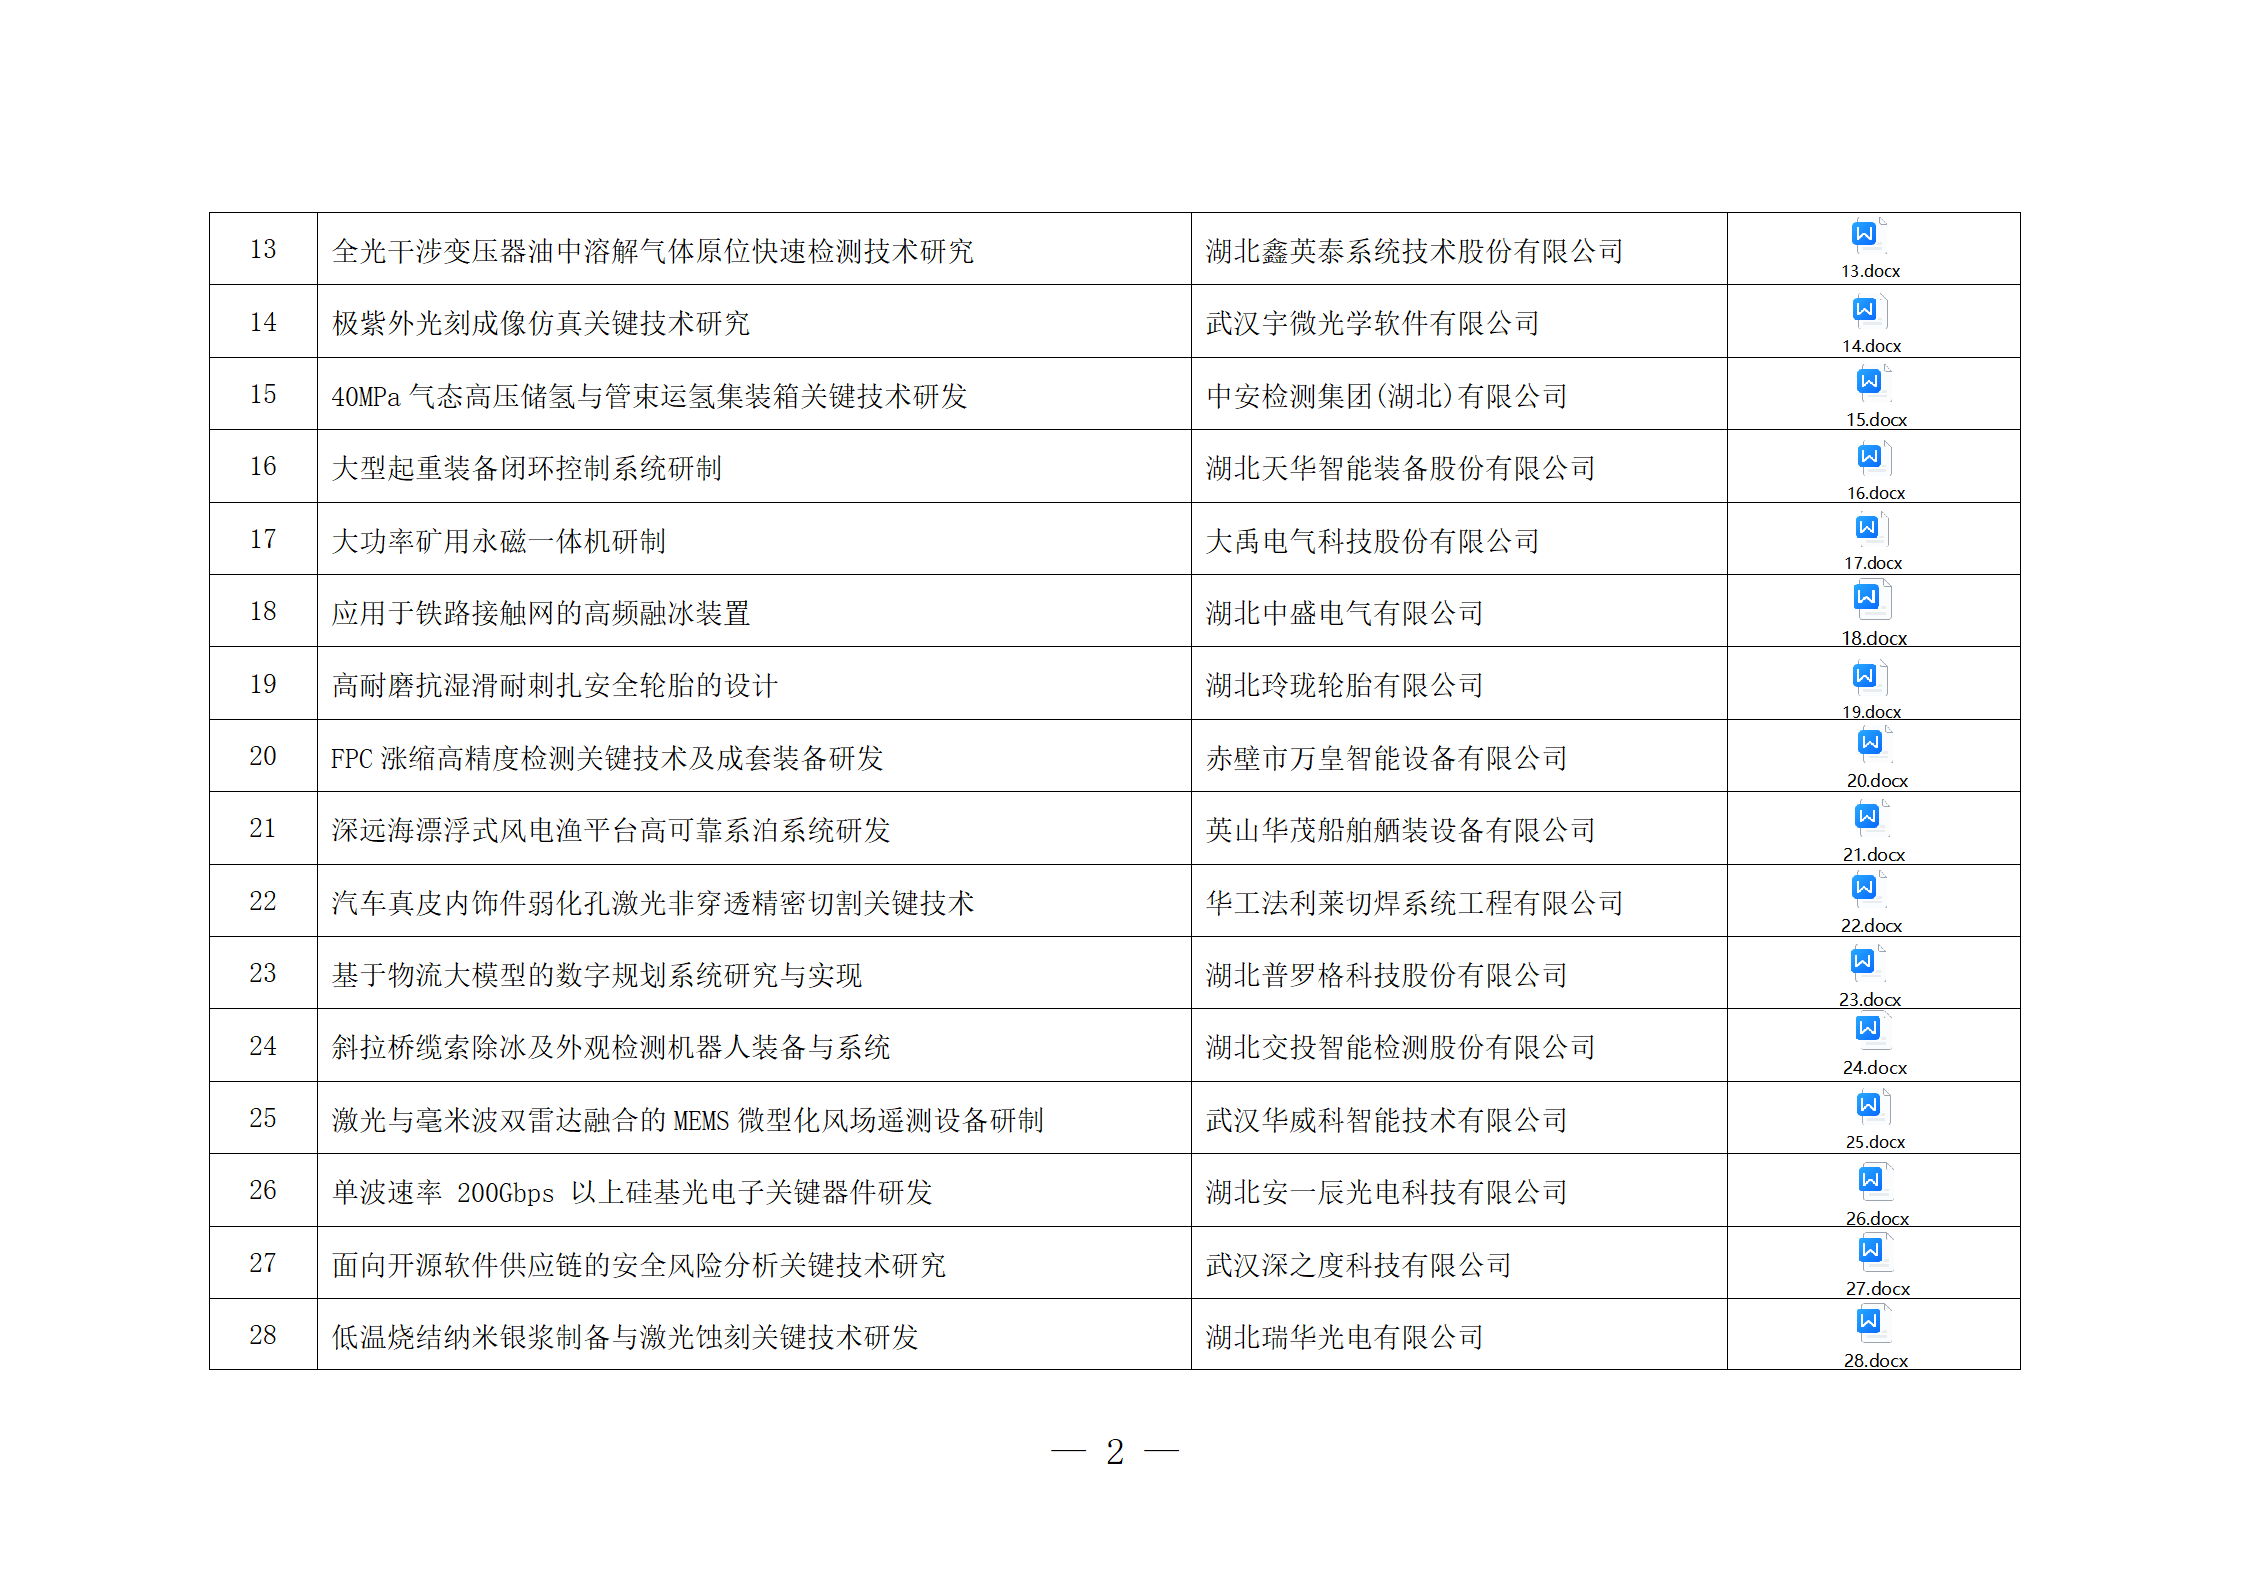Select project title 应用于铁路接触网的高频融冰装置
2245x1587 pixels.
[x=540, y=613]
